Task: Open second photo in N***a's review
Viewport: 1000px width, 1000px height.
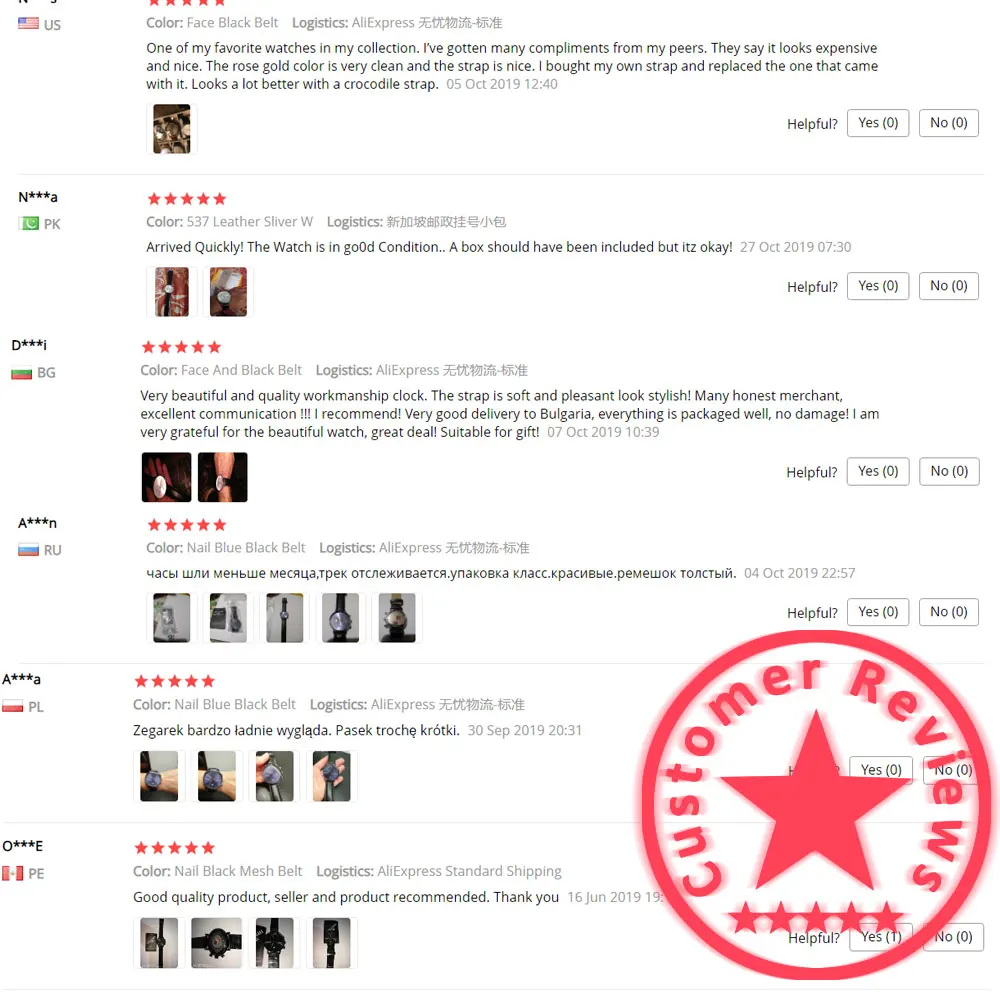Action: point(228,292)
